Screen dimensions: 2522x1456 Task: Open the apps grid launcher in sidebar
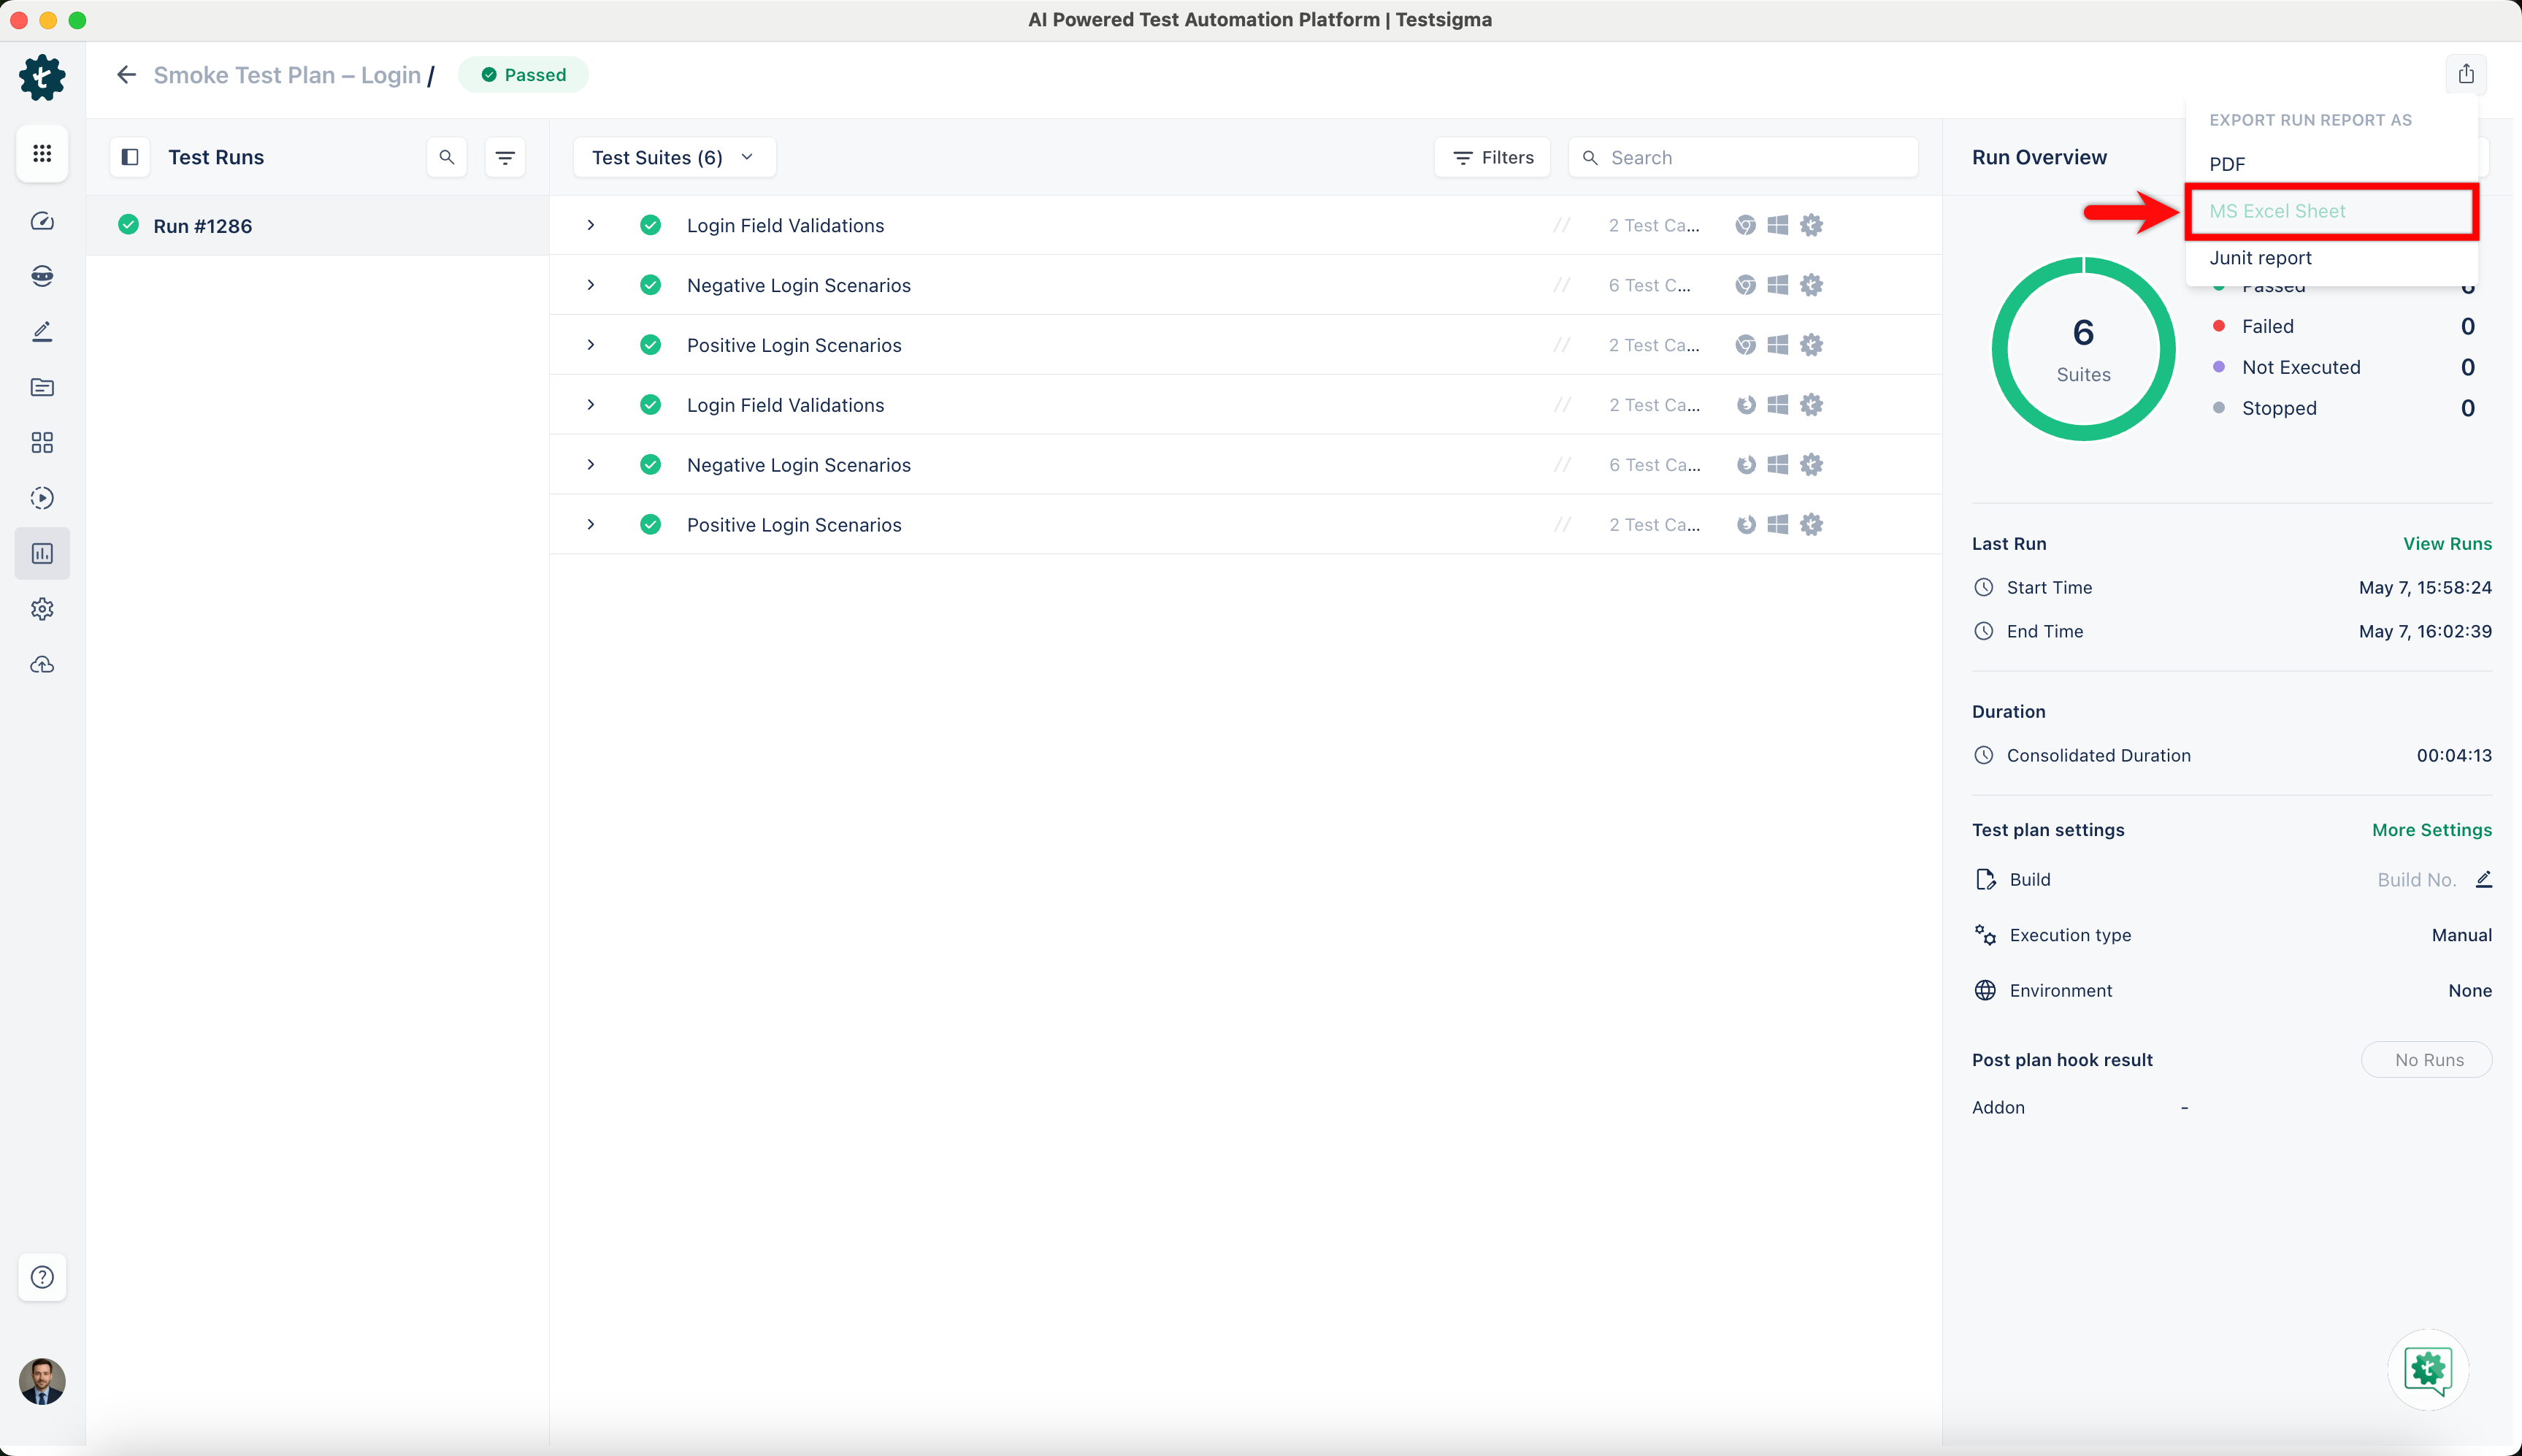coord(42,154)
